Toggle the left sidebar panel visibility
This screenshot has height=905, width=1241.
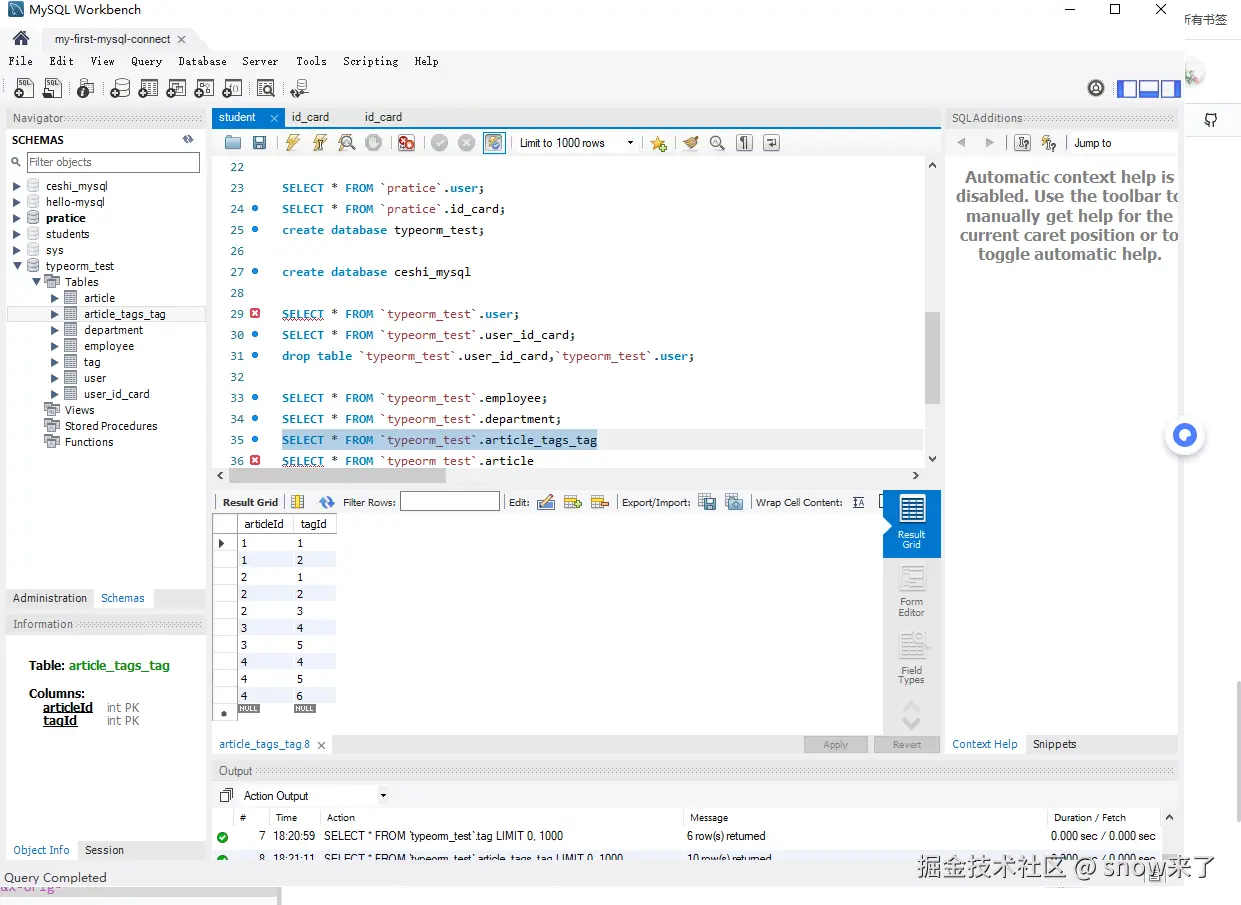point(1127,88)
